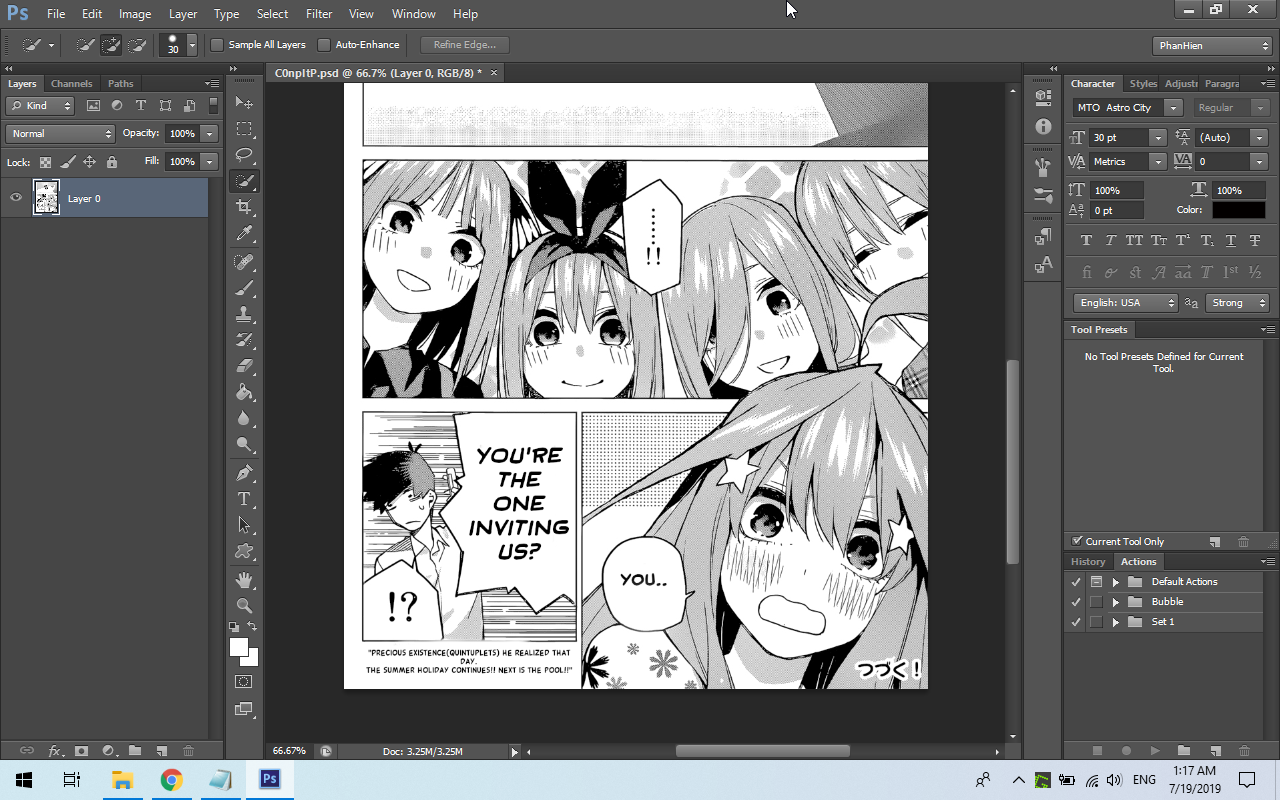Screen dimensions: 1280x800
Task: Open the Kind layer filter dropdown
Action: tap(41, 105)
